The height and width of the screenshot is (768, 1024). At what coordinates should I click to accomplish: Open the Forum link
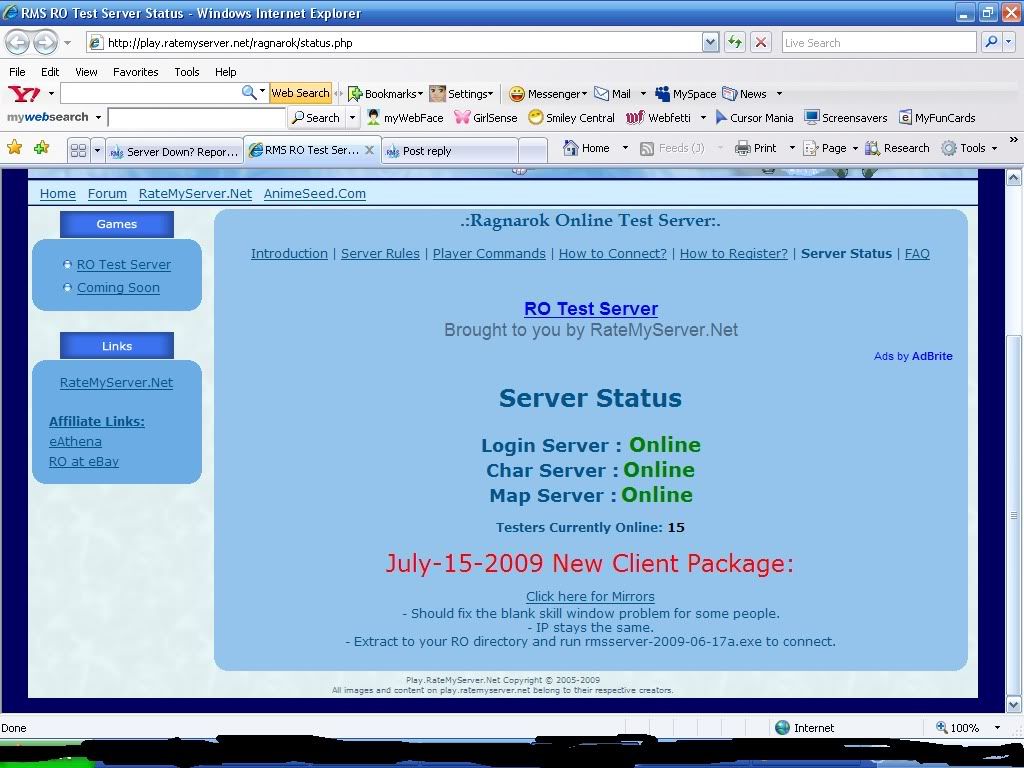pos(107,194)
